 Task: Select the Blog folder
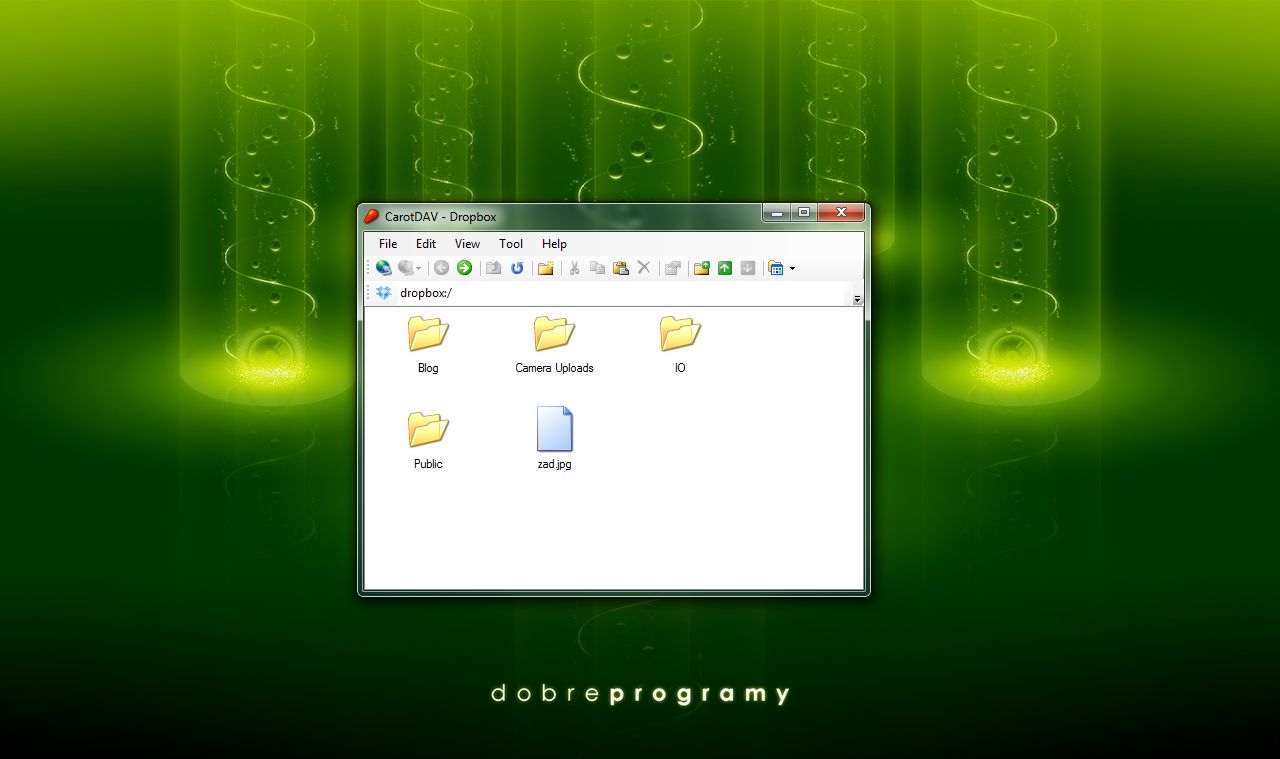pyautogui.click(x=428, y=344)
